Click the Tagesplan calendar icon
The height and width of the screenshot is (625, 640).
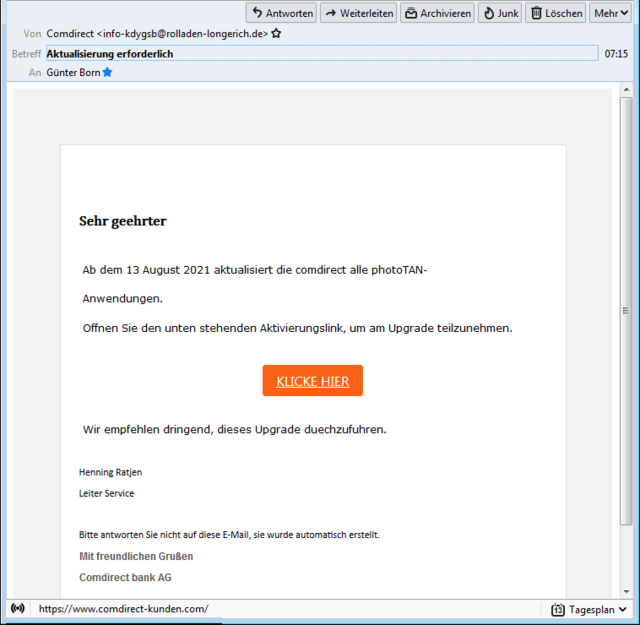(558, 609)
